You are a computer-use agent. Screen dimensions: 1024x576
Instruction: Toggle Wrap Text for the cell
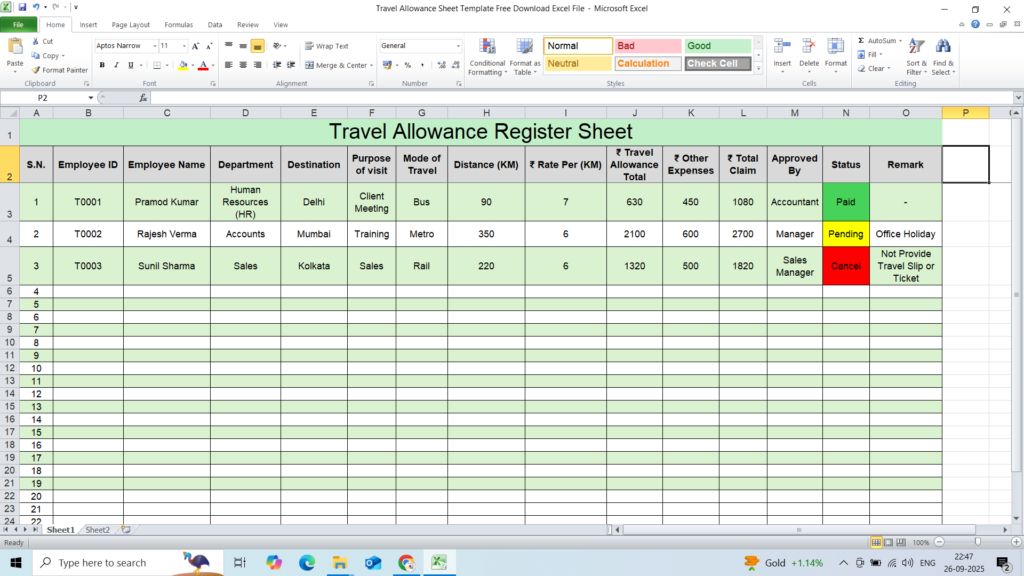tap(327, 46)
